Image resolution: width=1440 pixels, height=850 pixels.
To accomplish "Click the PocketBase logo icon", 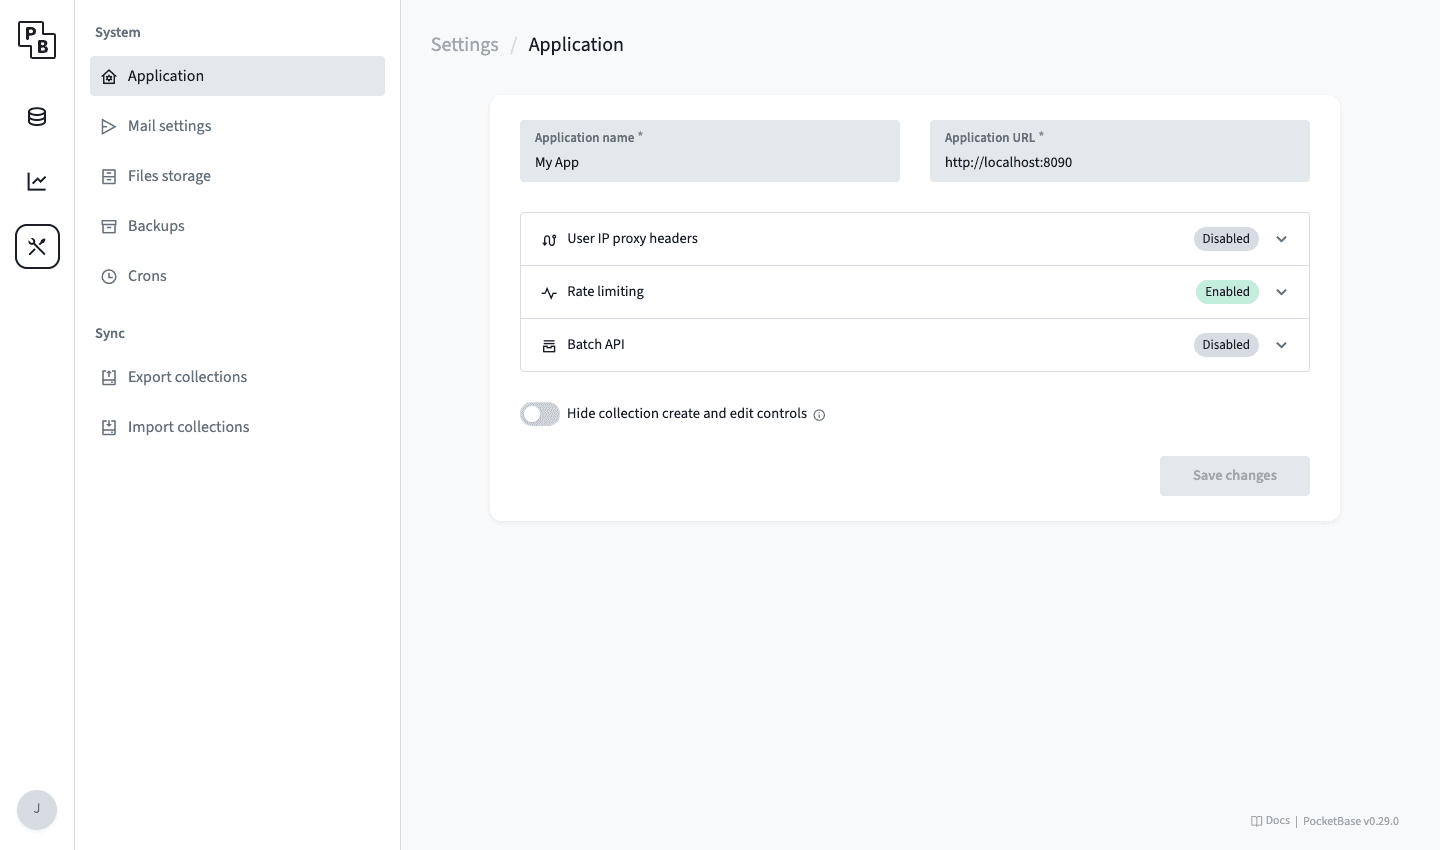I will (x=37, y=40).
